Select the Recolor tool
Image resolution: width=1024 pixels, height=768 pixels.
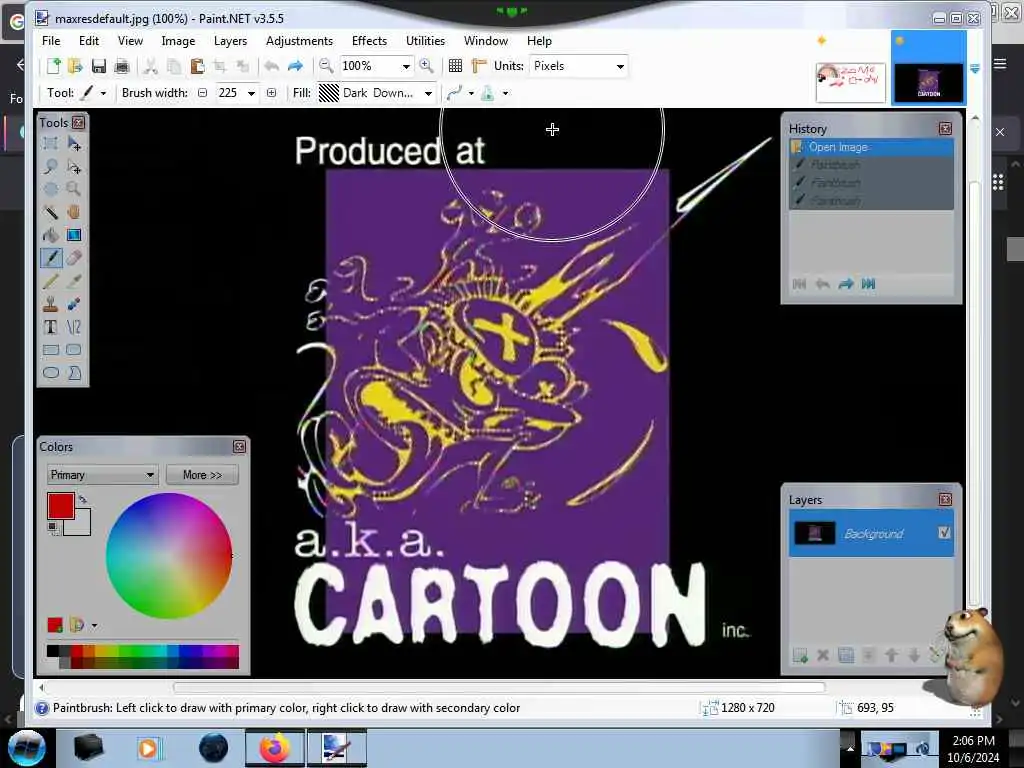(x=74, y=304)
